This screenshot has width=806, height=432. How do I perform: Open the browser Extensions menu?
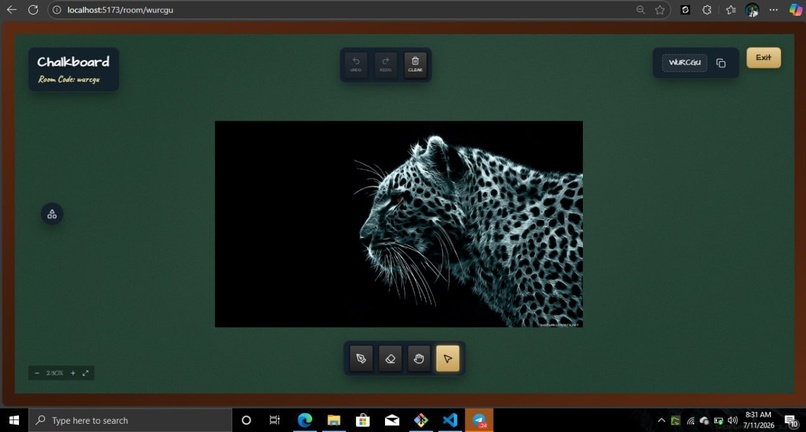click(x=707, y=10)
